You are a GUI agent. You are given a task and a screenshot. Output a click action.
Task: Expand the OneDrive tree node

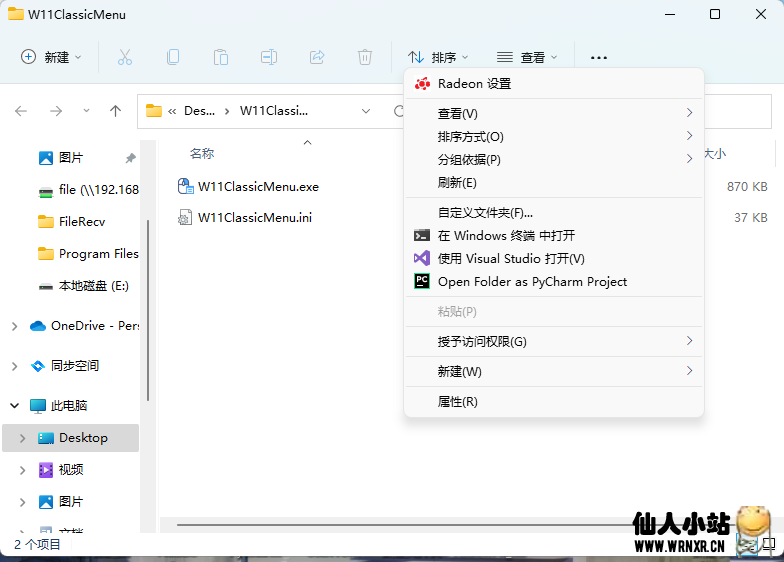click(x=14, y=326)
